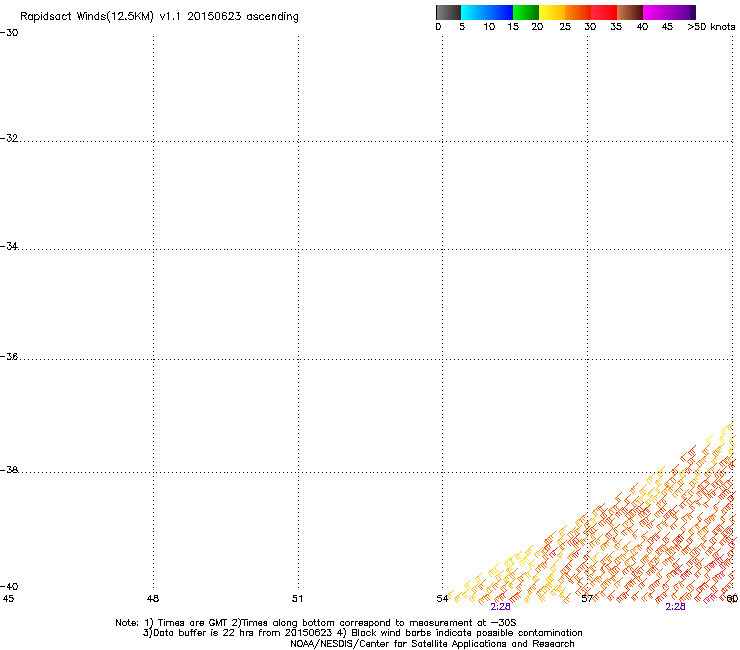Click the brown 35-40 knots legend segment
This screenshot has width=740, height=650.
(x=630, y=12)
